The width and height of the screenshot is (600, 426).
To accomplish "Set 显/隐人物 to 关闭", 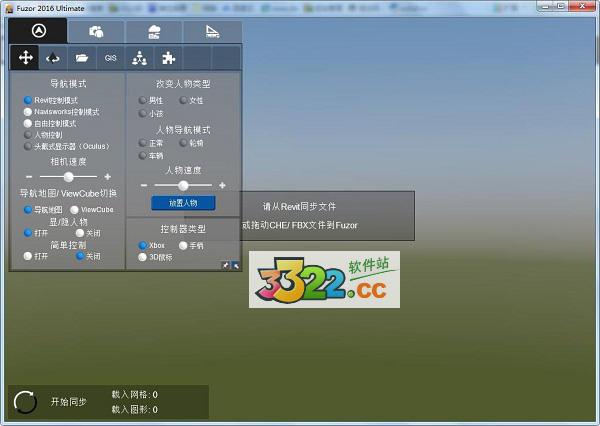I will [88, 233].
